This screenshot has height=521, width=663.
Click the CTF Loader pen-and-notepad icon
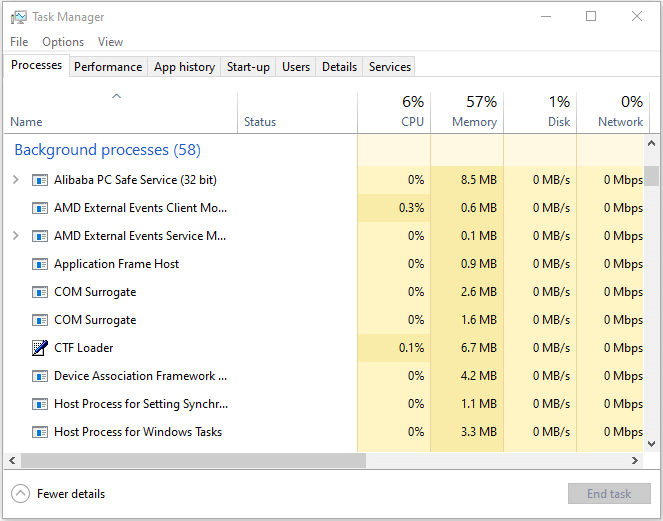pyautogui.click(x=40, y=348)
